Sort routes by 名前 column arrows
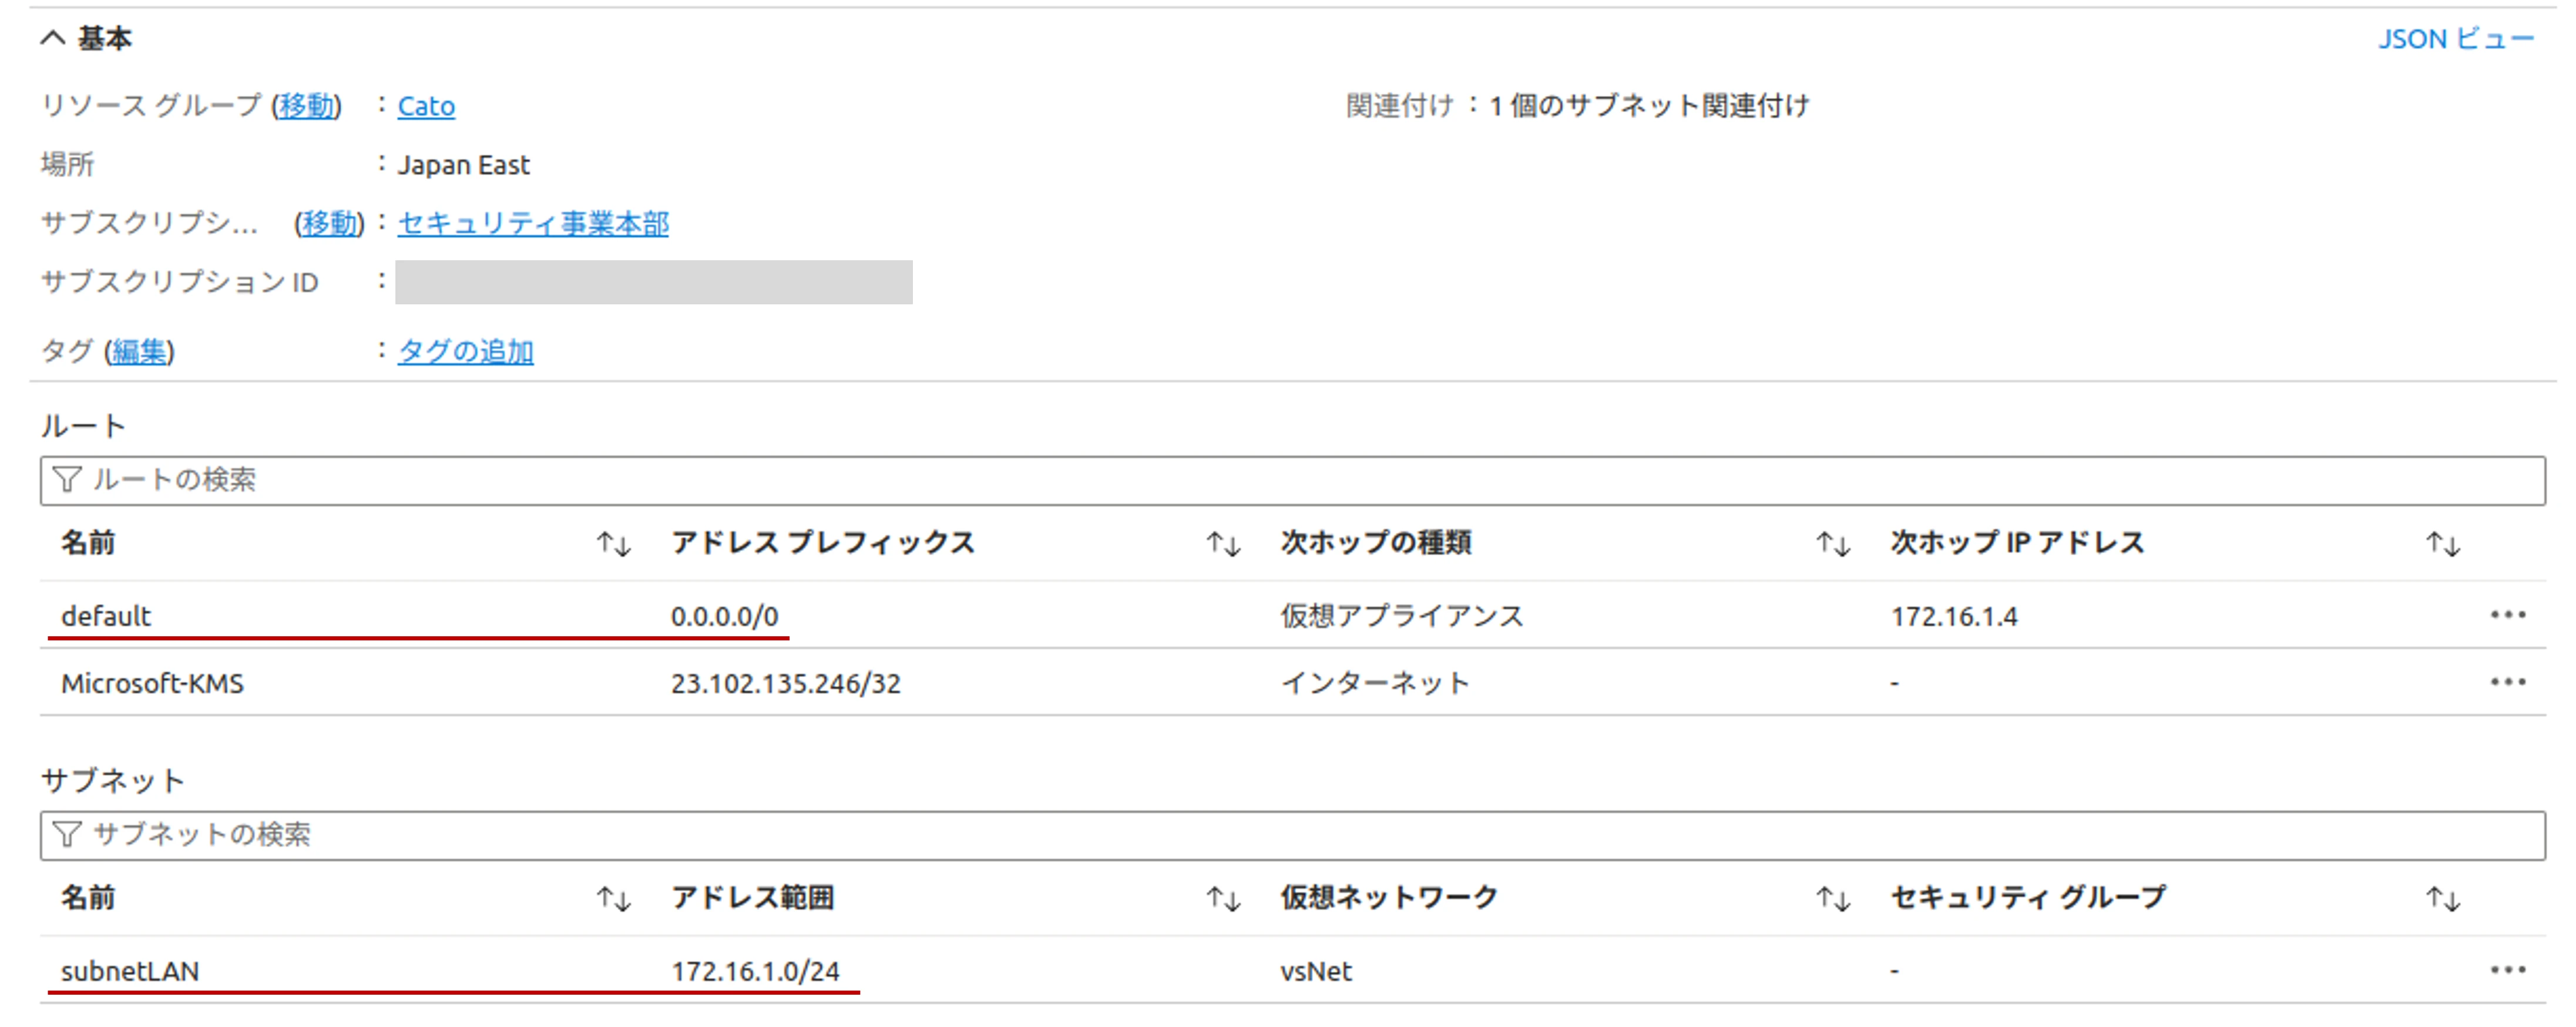The width and height of the screenshot is (2576, 1027). coord(613,544)
